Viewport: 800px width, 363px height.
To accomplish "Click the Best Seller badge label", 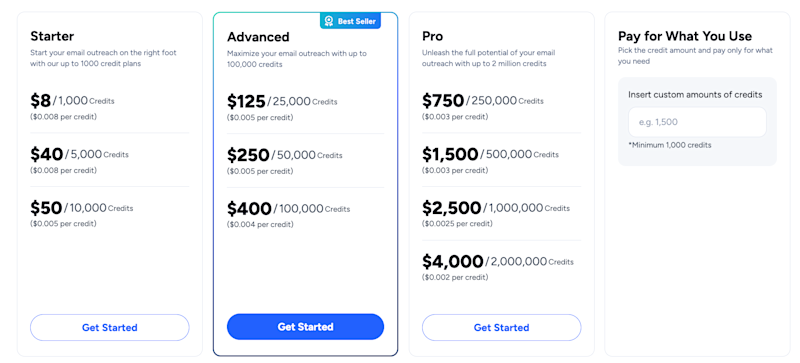I will [357, 21].
